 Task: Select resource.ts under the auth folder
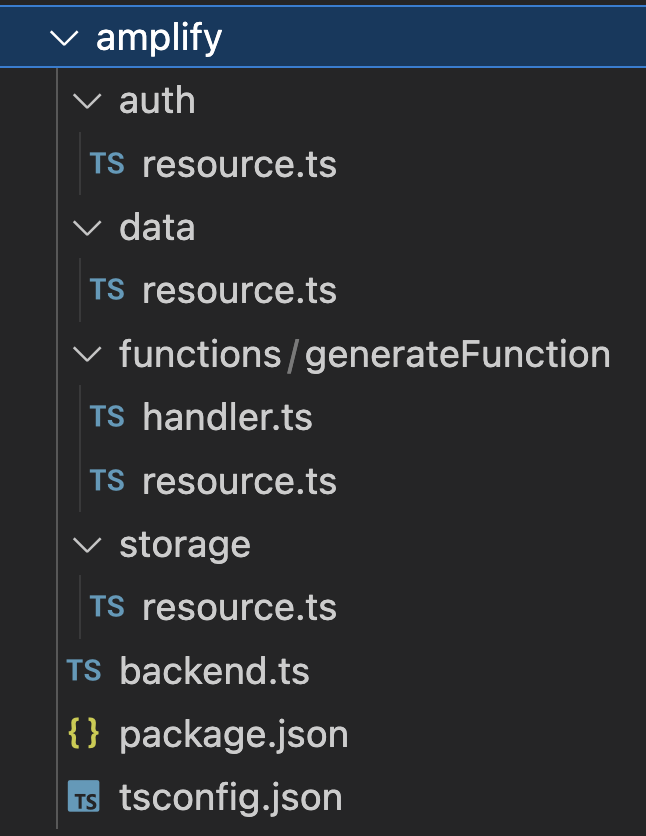238,164
